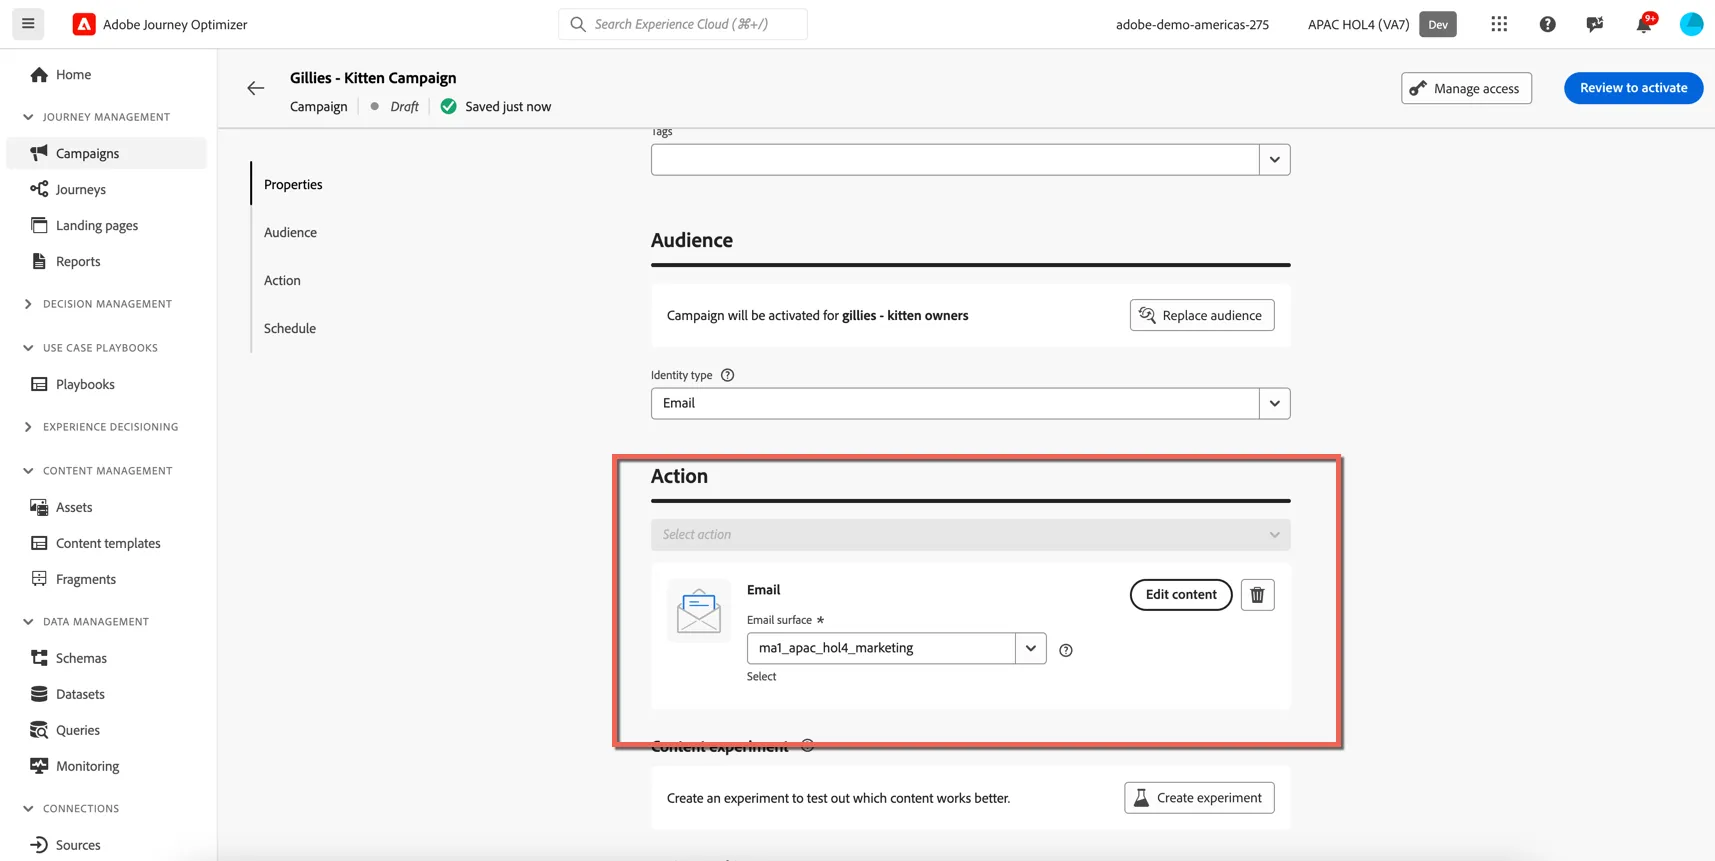Jump to the Audience section tab
Screen dimensions: 1715x861
click(290, 232)
